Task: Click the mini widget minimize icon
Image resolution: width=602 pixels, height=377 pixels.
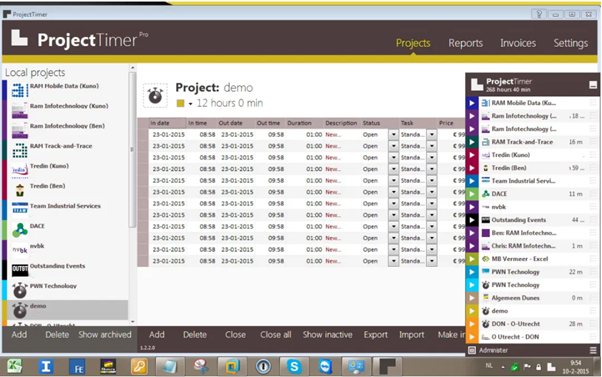Action: click(593, 85)
